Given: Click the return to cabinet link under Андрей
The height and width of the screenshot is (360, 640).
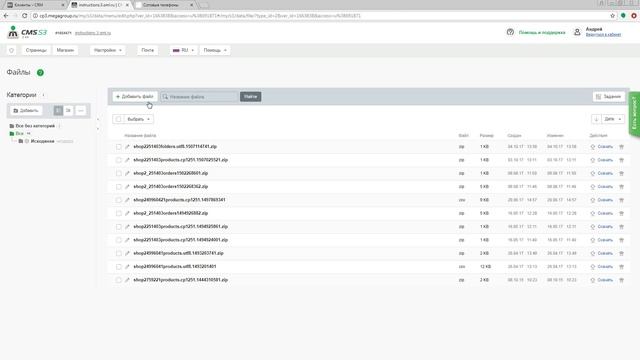Looking at the screenshot, I should point(603,35).
